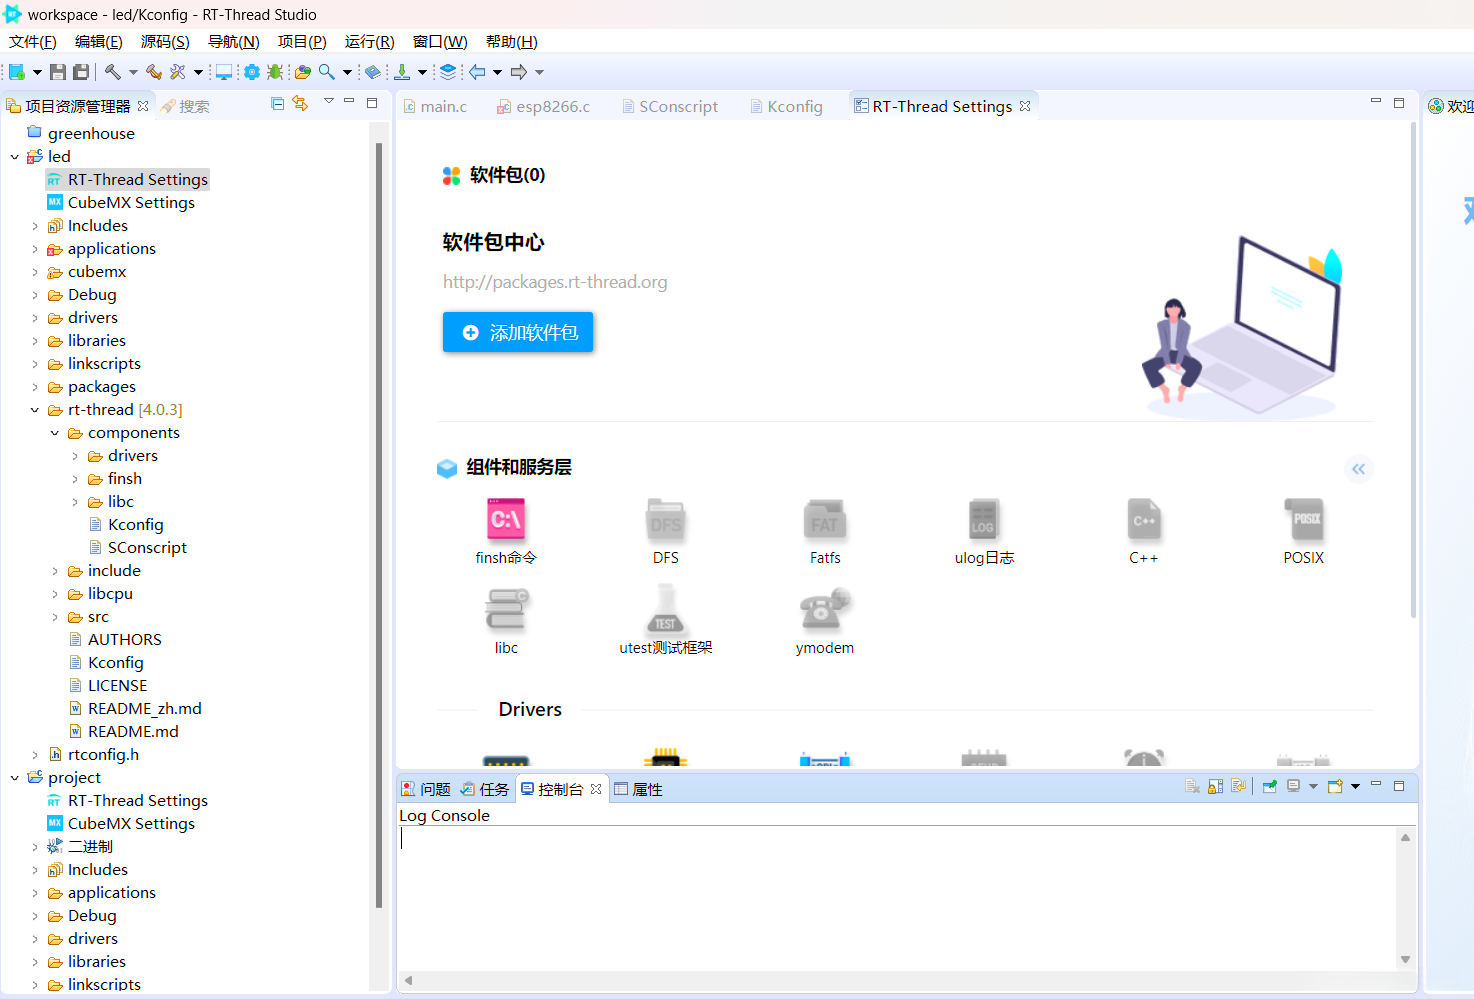Click the rebuild brush icon in toolbar

pyautogui.click(x=154, y=72)
